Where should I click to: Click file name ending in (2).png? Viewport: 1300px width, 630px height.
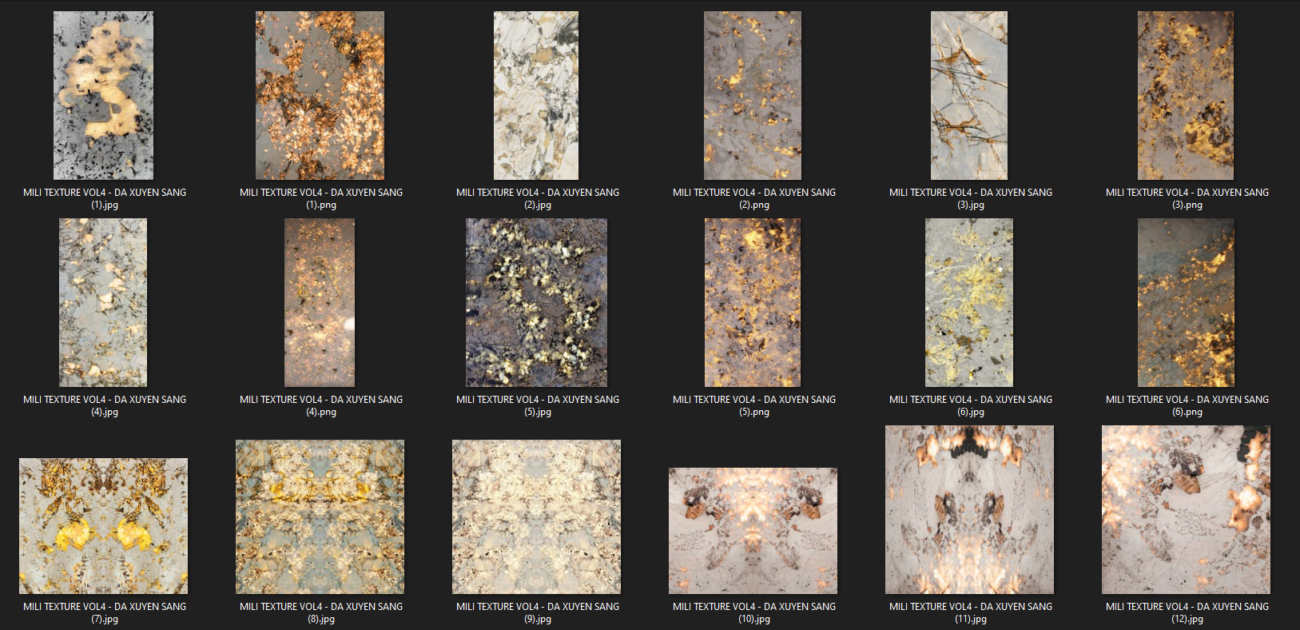(754, 198)
